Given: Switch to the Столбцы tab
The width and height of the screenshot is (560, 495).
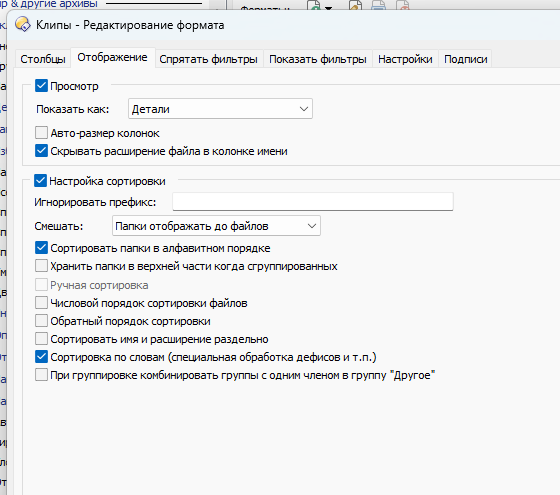Looking at the screenshot, I should [43, 59].
